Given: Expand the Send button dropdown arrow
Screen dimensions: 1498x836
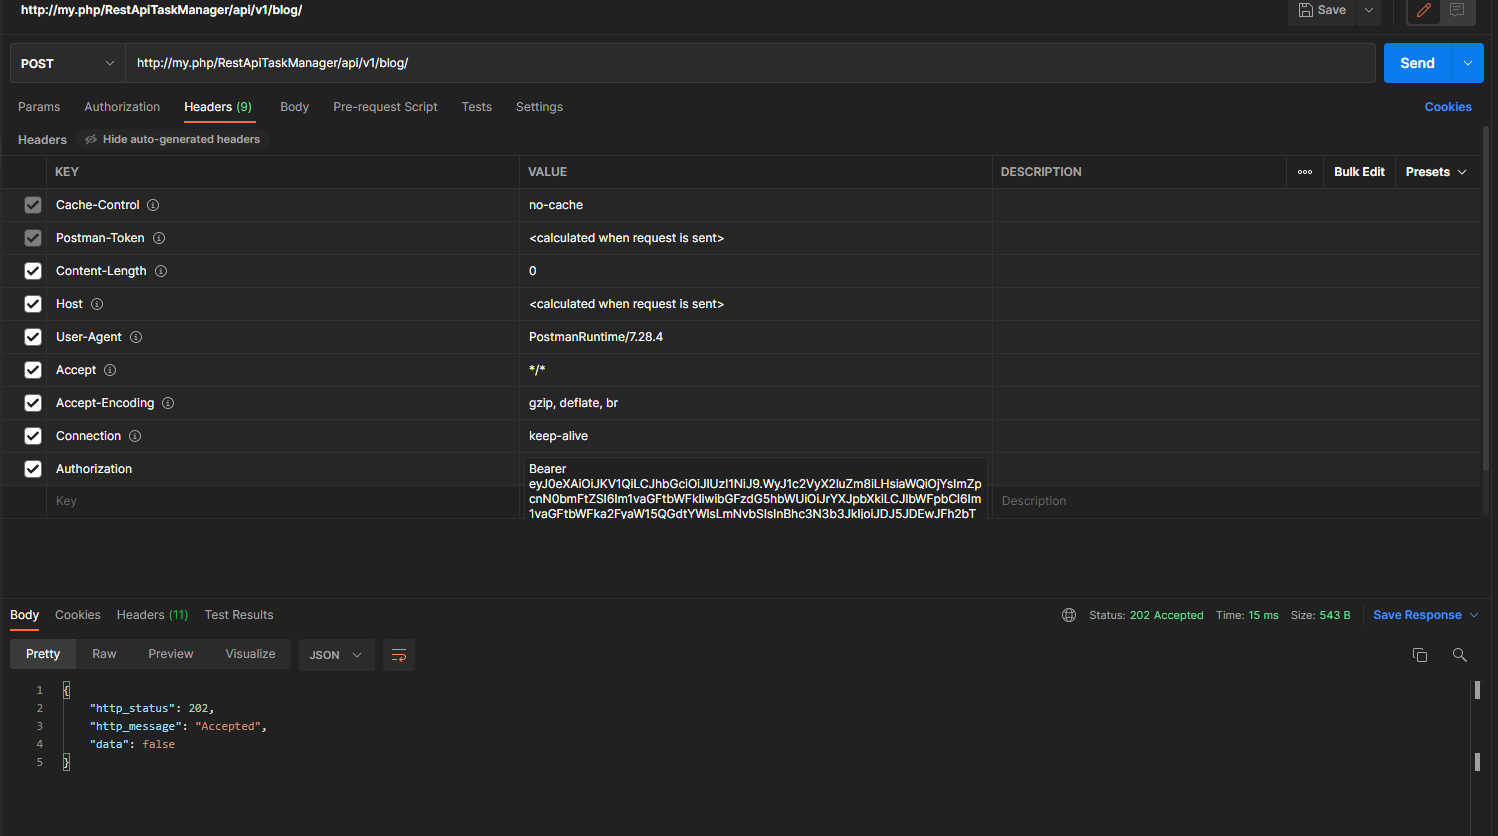Looking at the screenshot, I should [x=1468, y=63].
